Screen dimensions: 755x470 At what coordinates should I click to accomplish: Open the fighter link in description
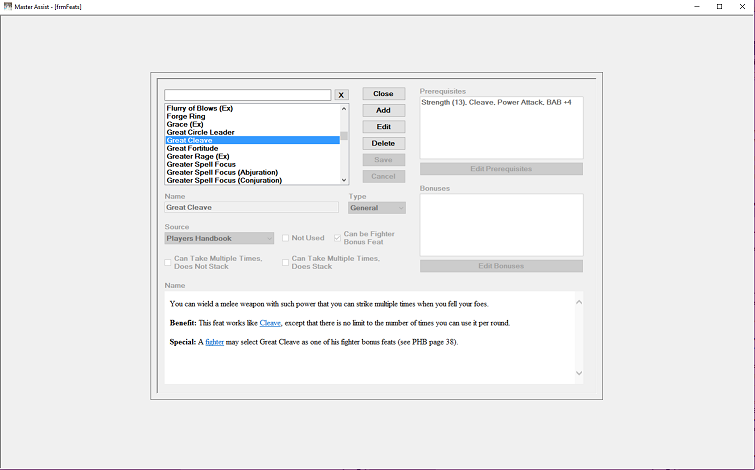point(215,342)
